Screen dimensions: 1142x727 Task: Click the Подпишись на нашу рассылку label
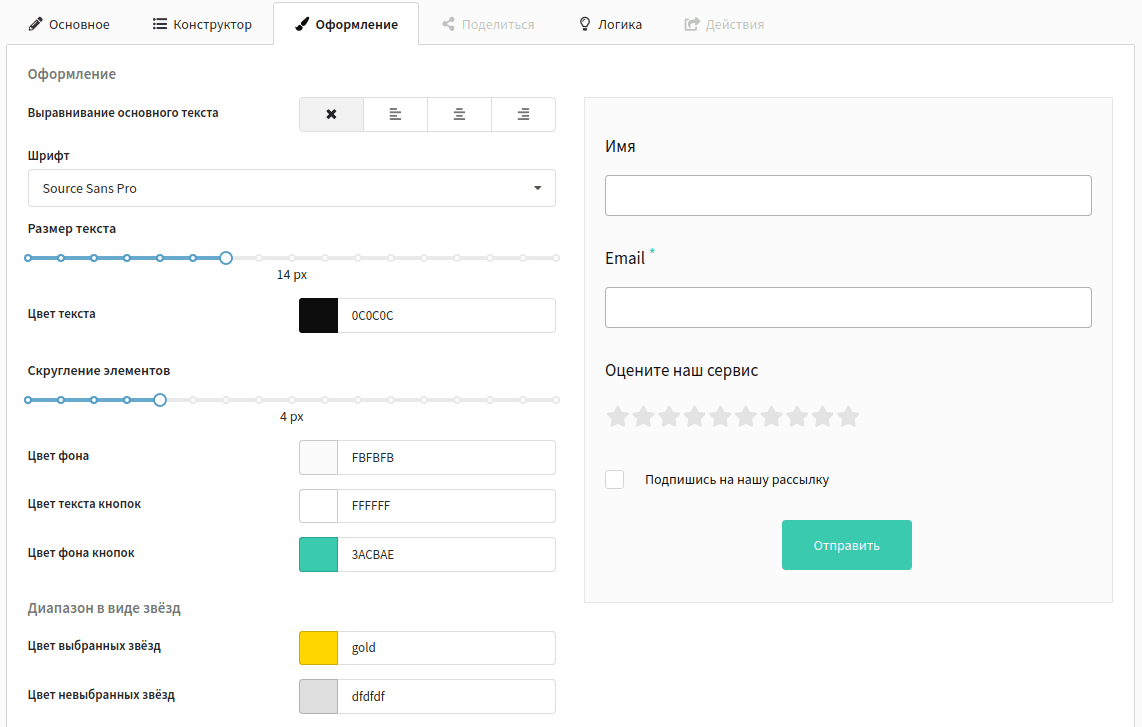[737, 479]
